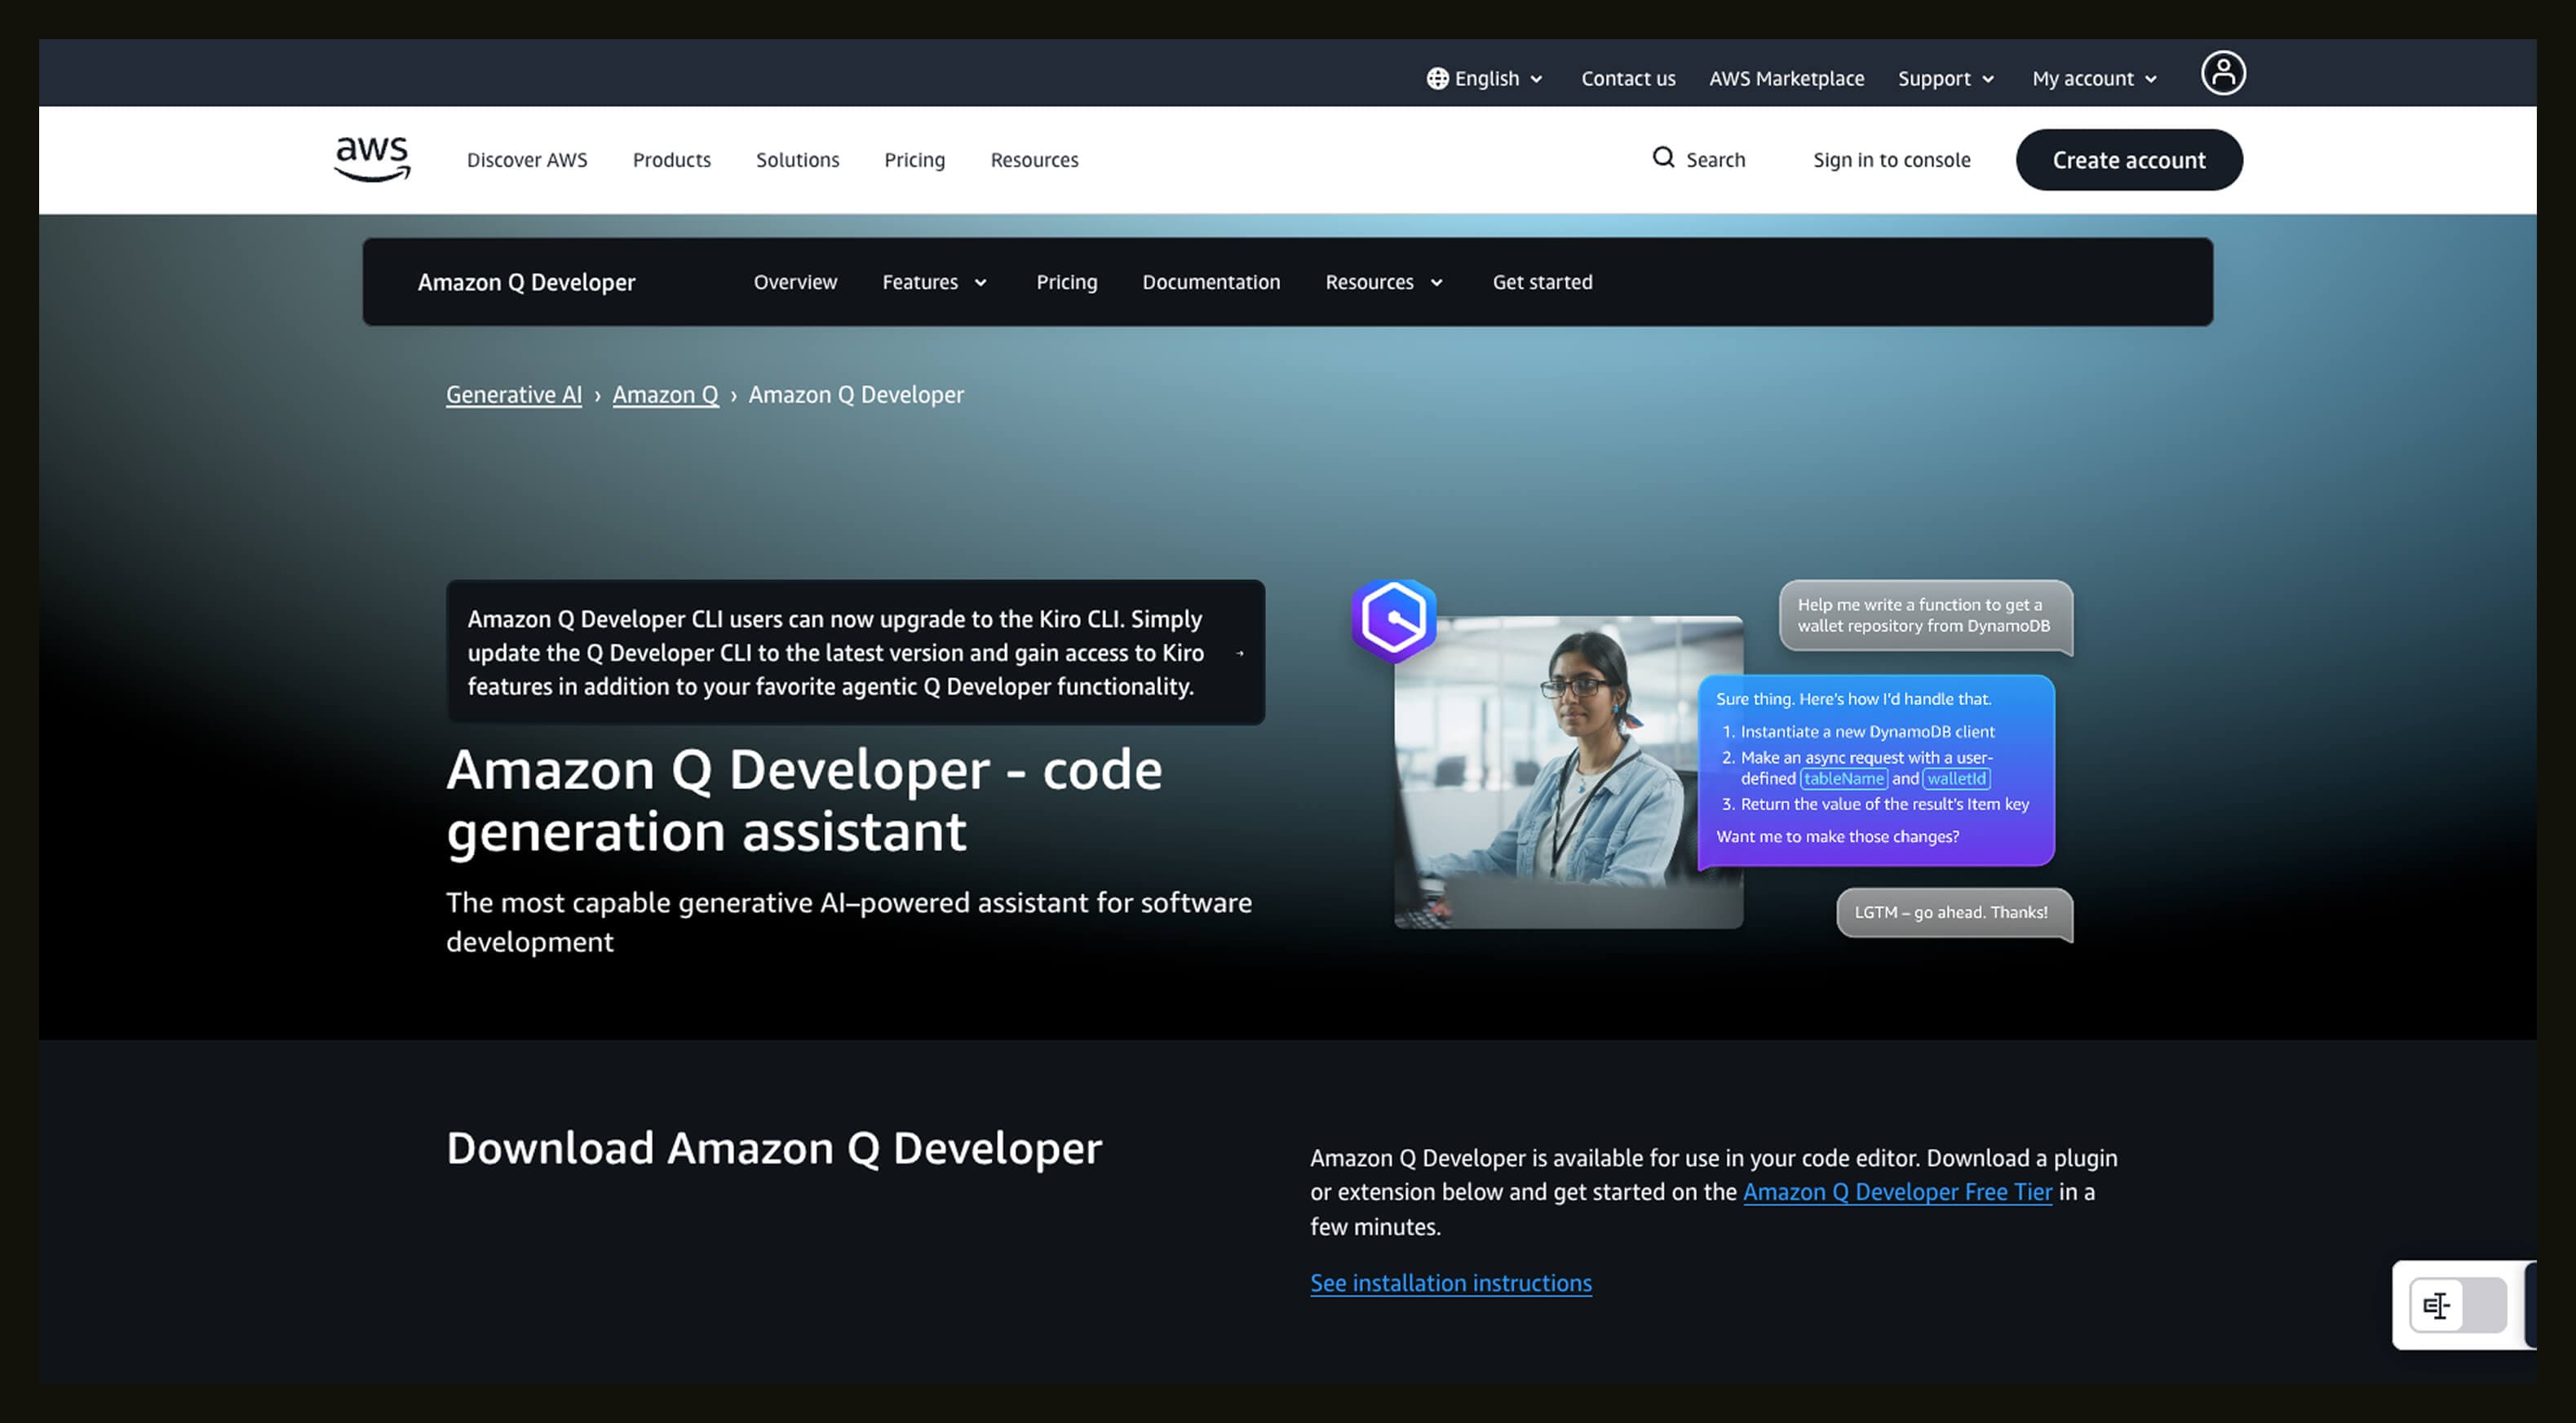Open the Documentation tab
Screen dimensions: 2576x1423
click(1211, 282)
